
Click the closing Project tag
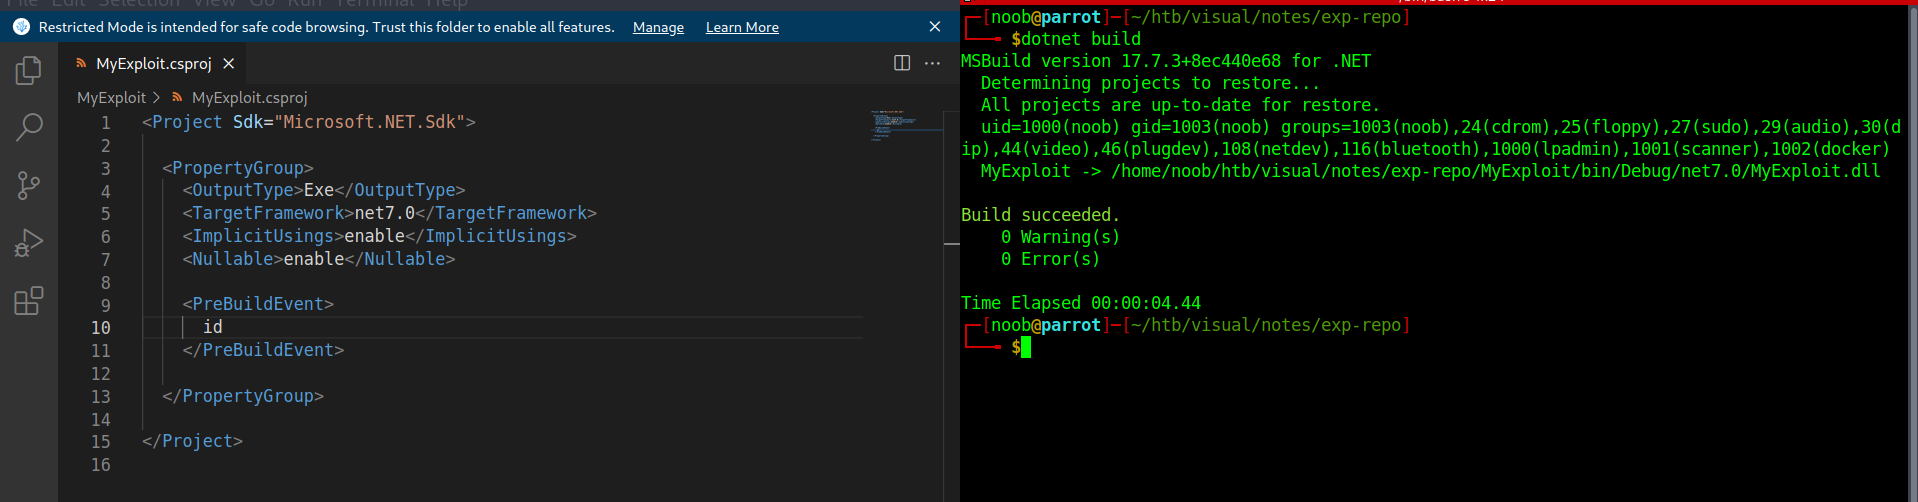click(x=192, y=441)
